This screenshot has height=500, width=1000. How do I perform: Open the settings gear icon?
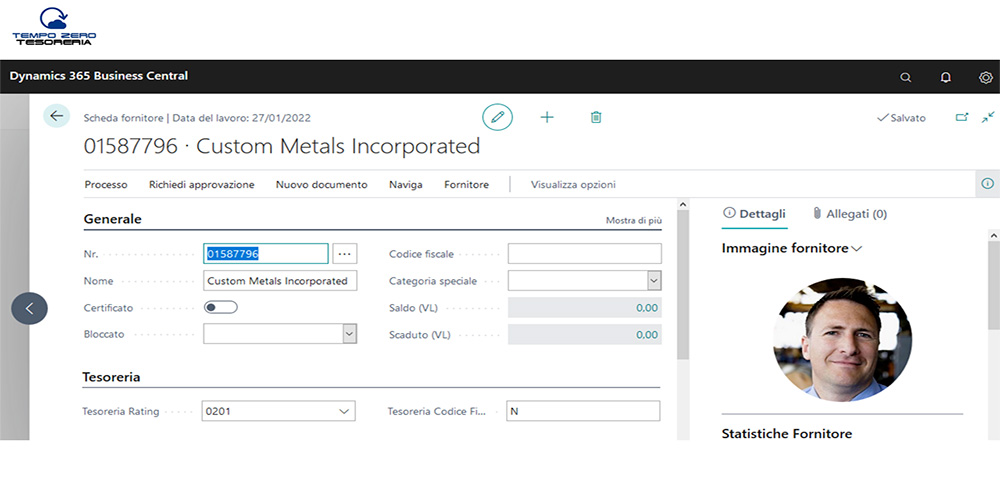click(x=986, y=77)
